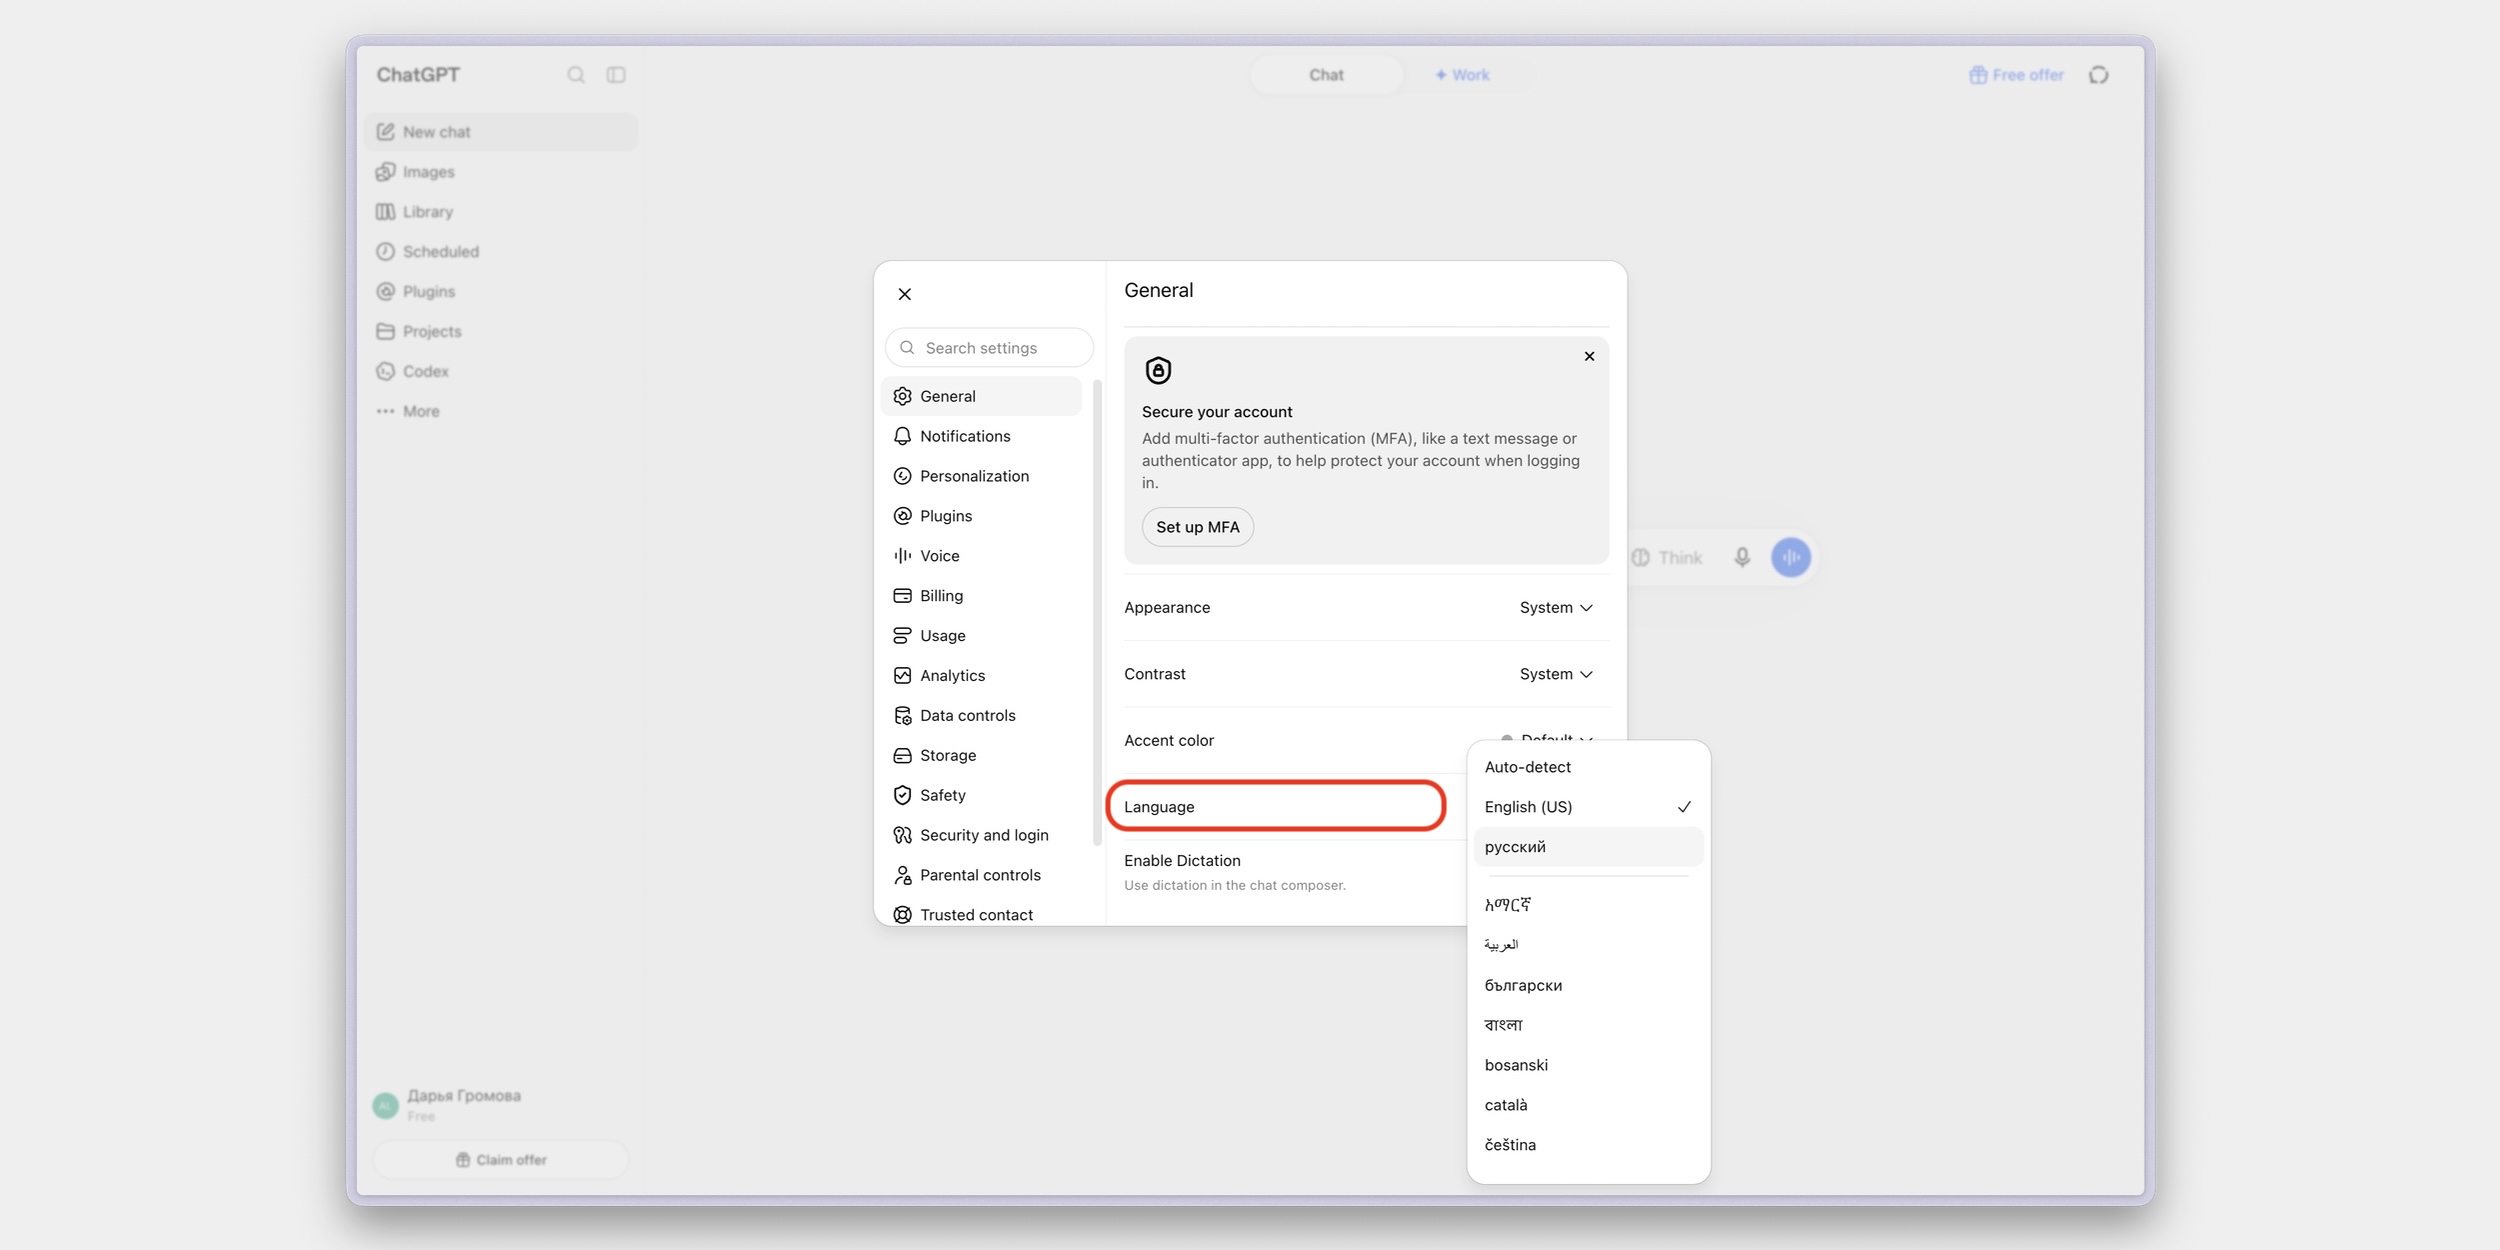Screen dimensions: 2500x1250
Task: Choose Auto-detect language option
Action: tap(1588, 767)
